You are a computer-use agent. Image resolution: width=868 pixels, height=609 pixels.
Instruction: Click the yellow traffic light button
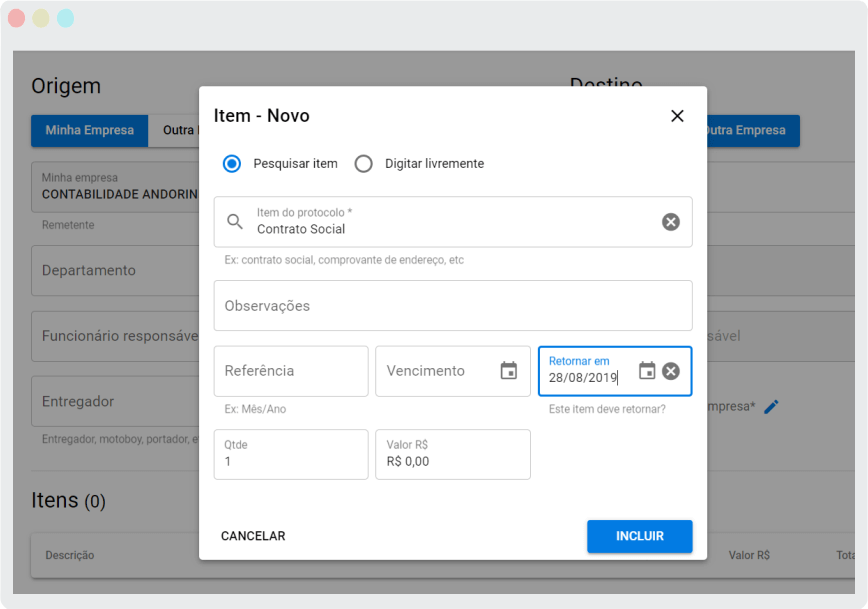[x=40, y=17]
